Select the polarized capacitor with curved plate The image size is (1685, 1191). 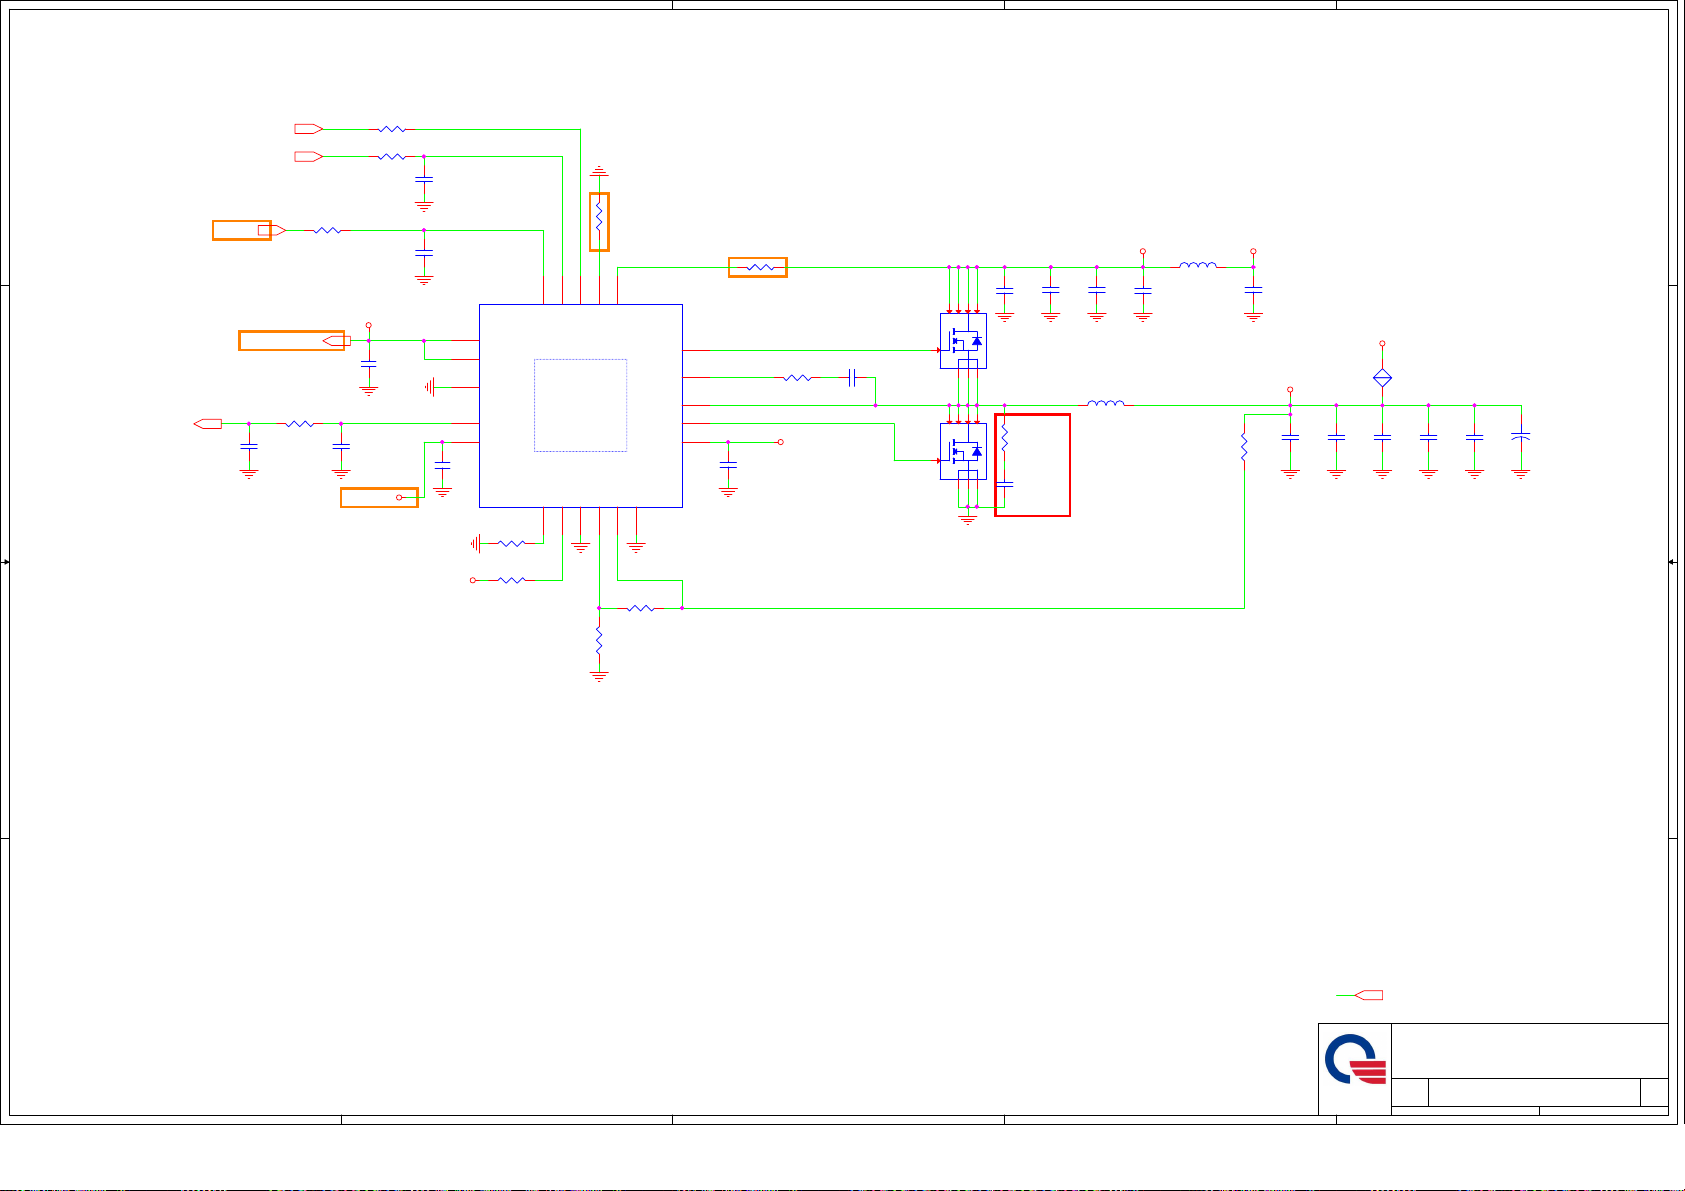[x=1521, y=437]
